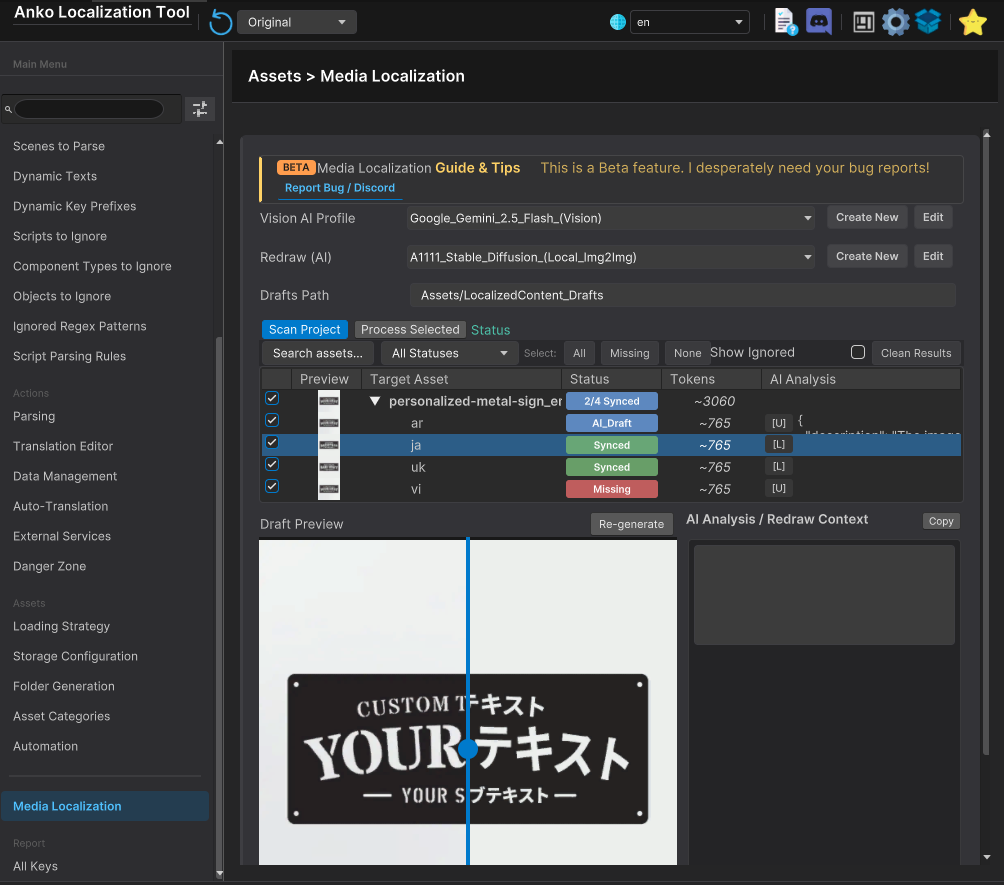This screenshot has height=885, width=1004.
Task: Click the sidebar menu search field
Action: [89, 109]
